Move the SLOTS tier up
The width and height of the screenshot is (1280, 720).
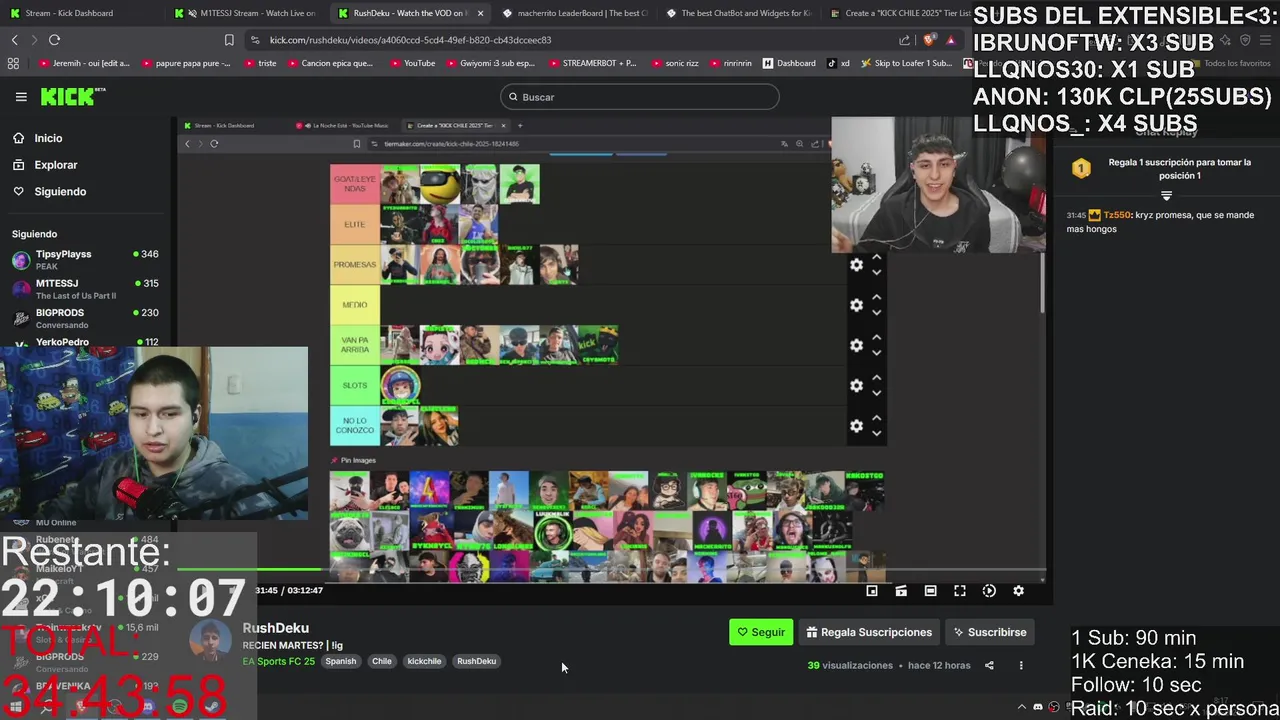[x=877, y=378]
